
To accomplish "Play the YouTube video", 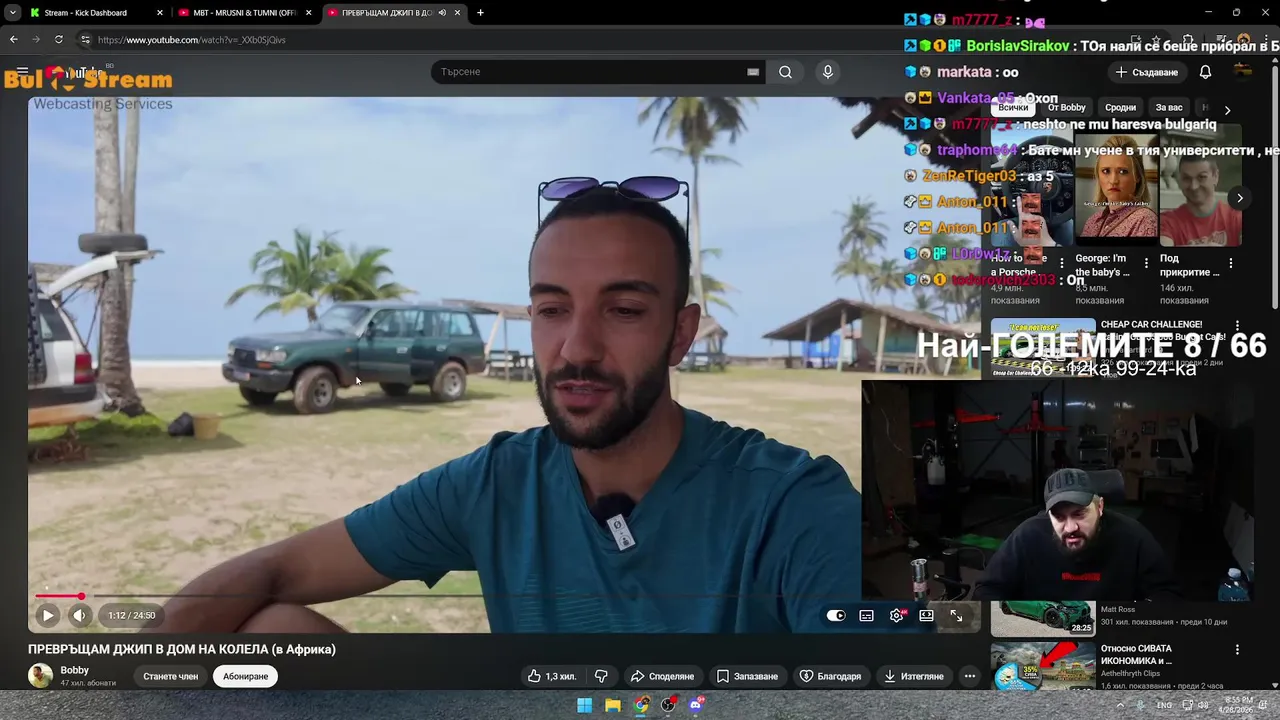I will pyautogui.click(x=47, y=616).
